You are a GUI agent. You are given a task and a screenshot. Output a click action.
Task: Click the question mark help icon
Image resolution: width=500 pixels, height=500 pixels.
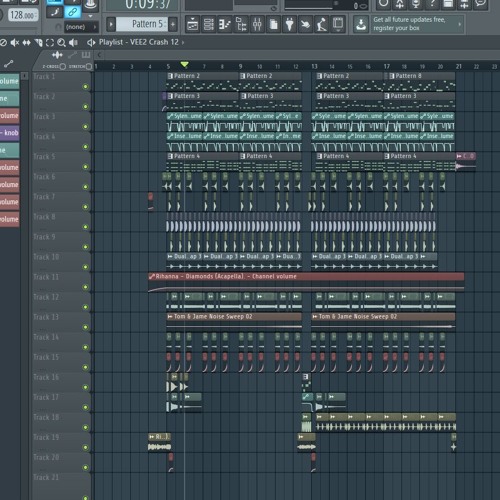(432, 4)
